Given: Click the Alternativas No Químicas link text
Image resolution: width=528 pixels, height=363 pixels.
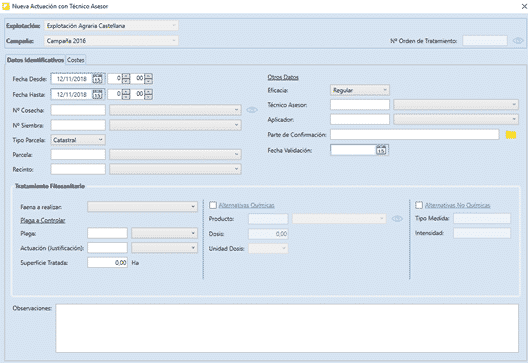Looking at the screenshot, I should [457, 205].
